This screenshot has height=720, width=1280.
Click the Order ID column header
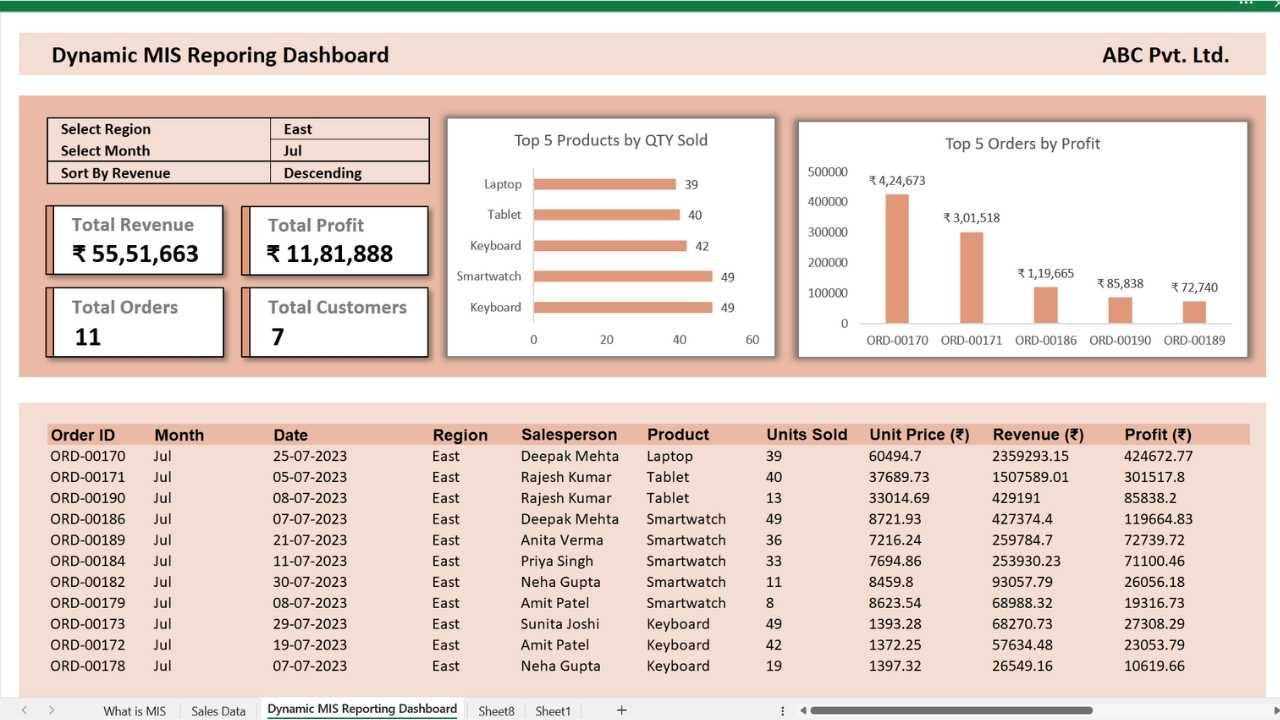[83, 435]
